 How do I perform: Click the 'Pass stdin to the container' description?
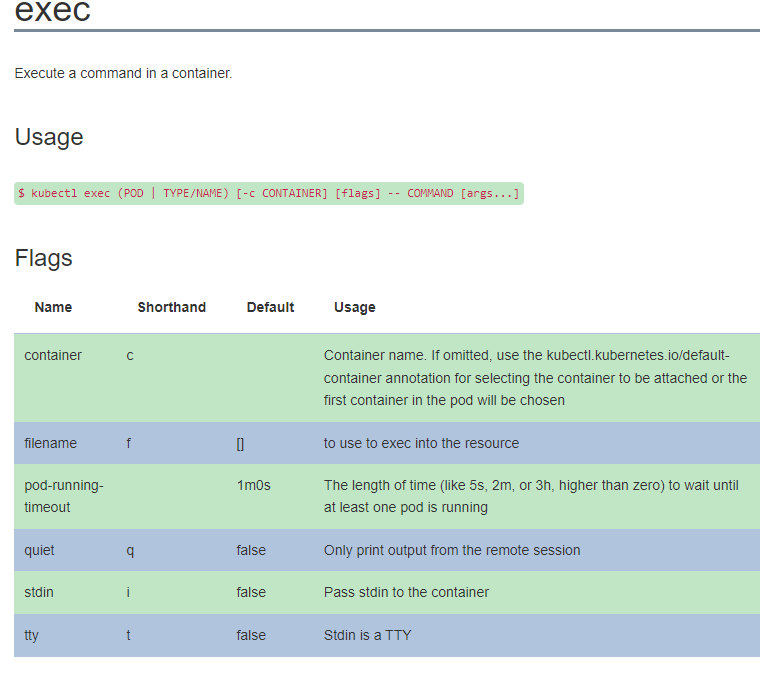click(406, 592)
